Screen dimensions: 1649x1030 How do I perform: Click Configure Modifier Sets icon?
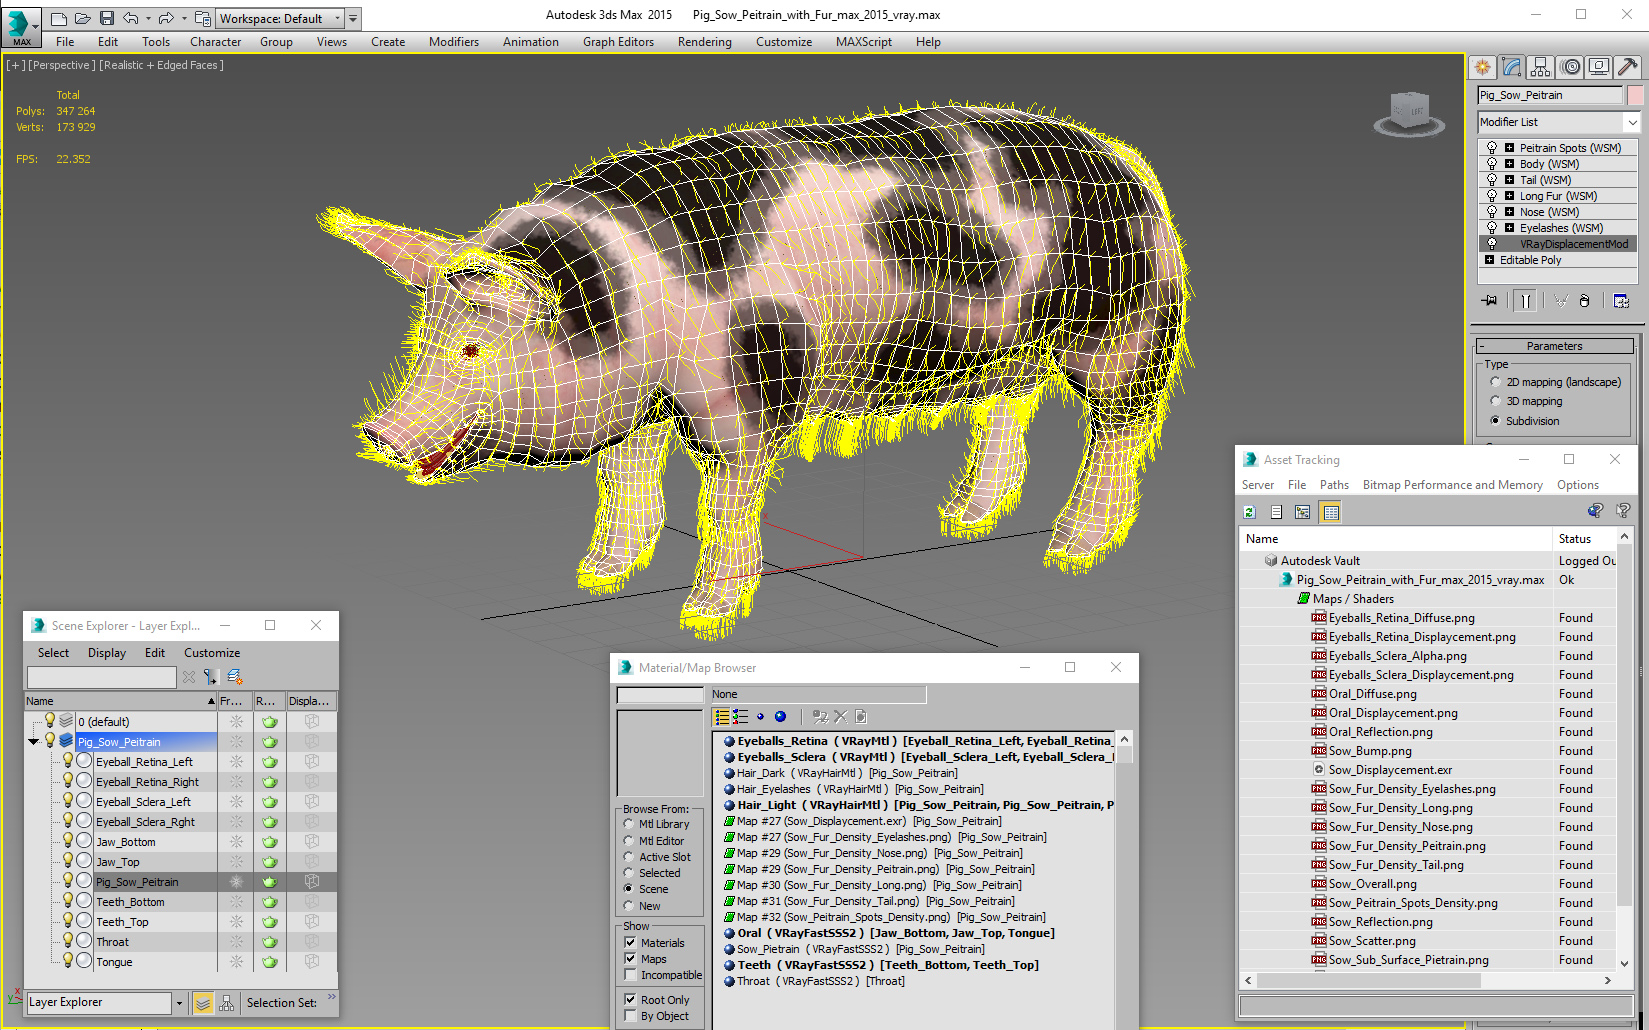[x=1621, y=301]
